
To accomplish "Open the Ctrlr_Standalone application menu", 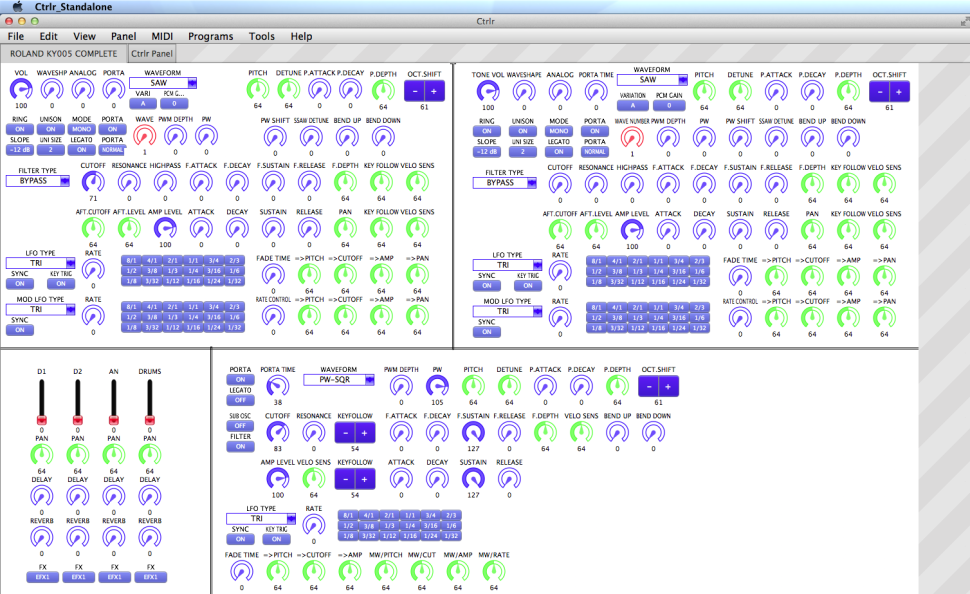I will [73, 6].
